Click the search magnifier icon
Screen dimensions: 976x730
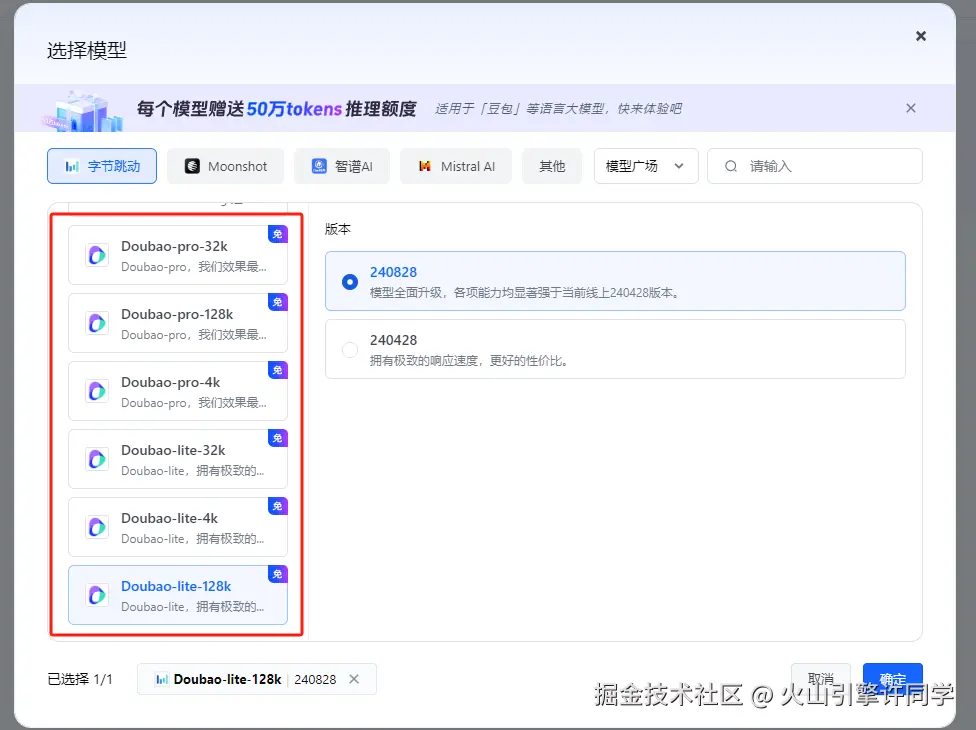tap(731, 166)
